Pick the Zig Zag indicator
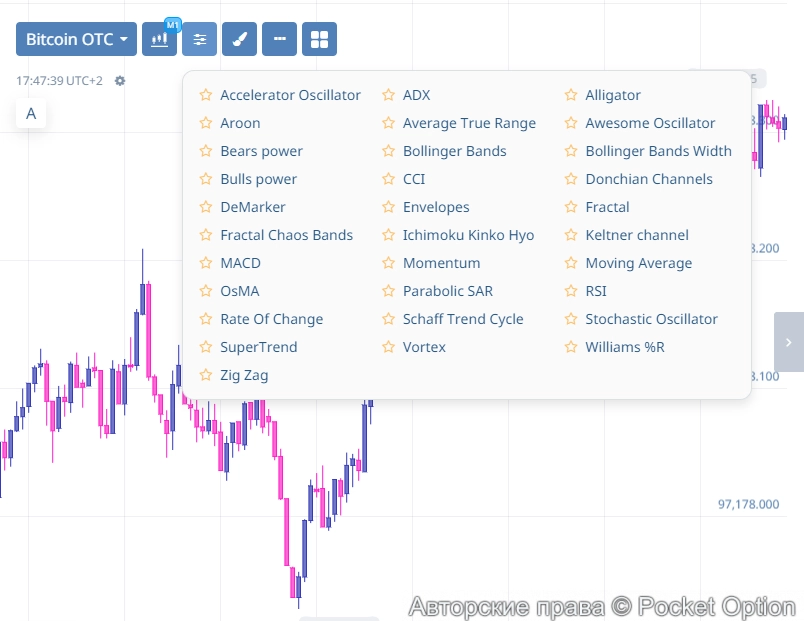 (244, 375)
